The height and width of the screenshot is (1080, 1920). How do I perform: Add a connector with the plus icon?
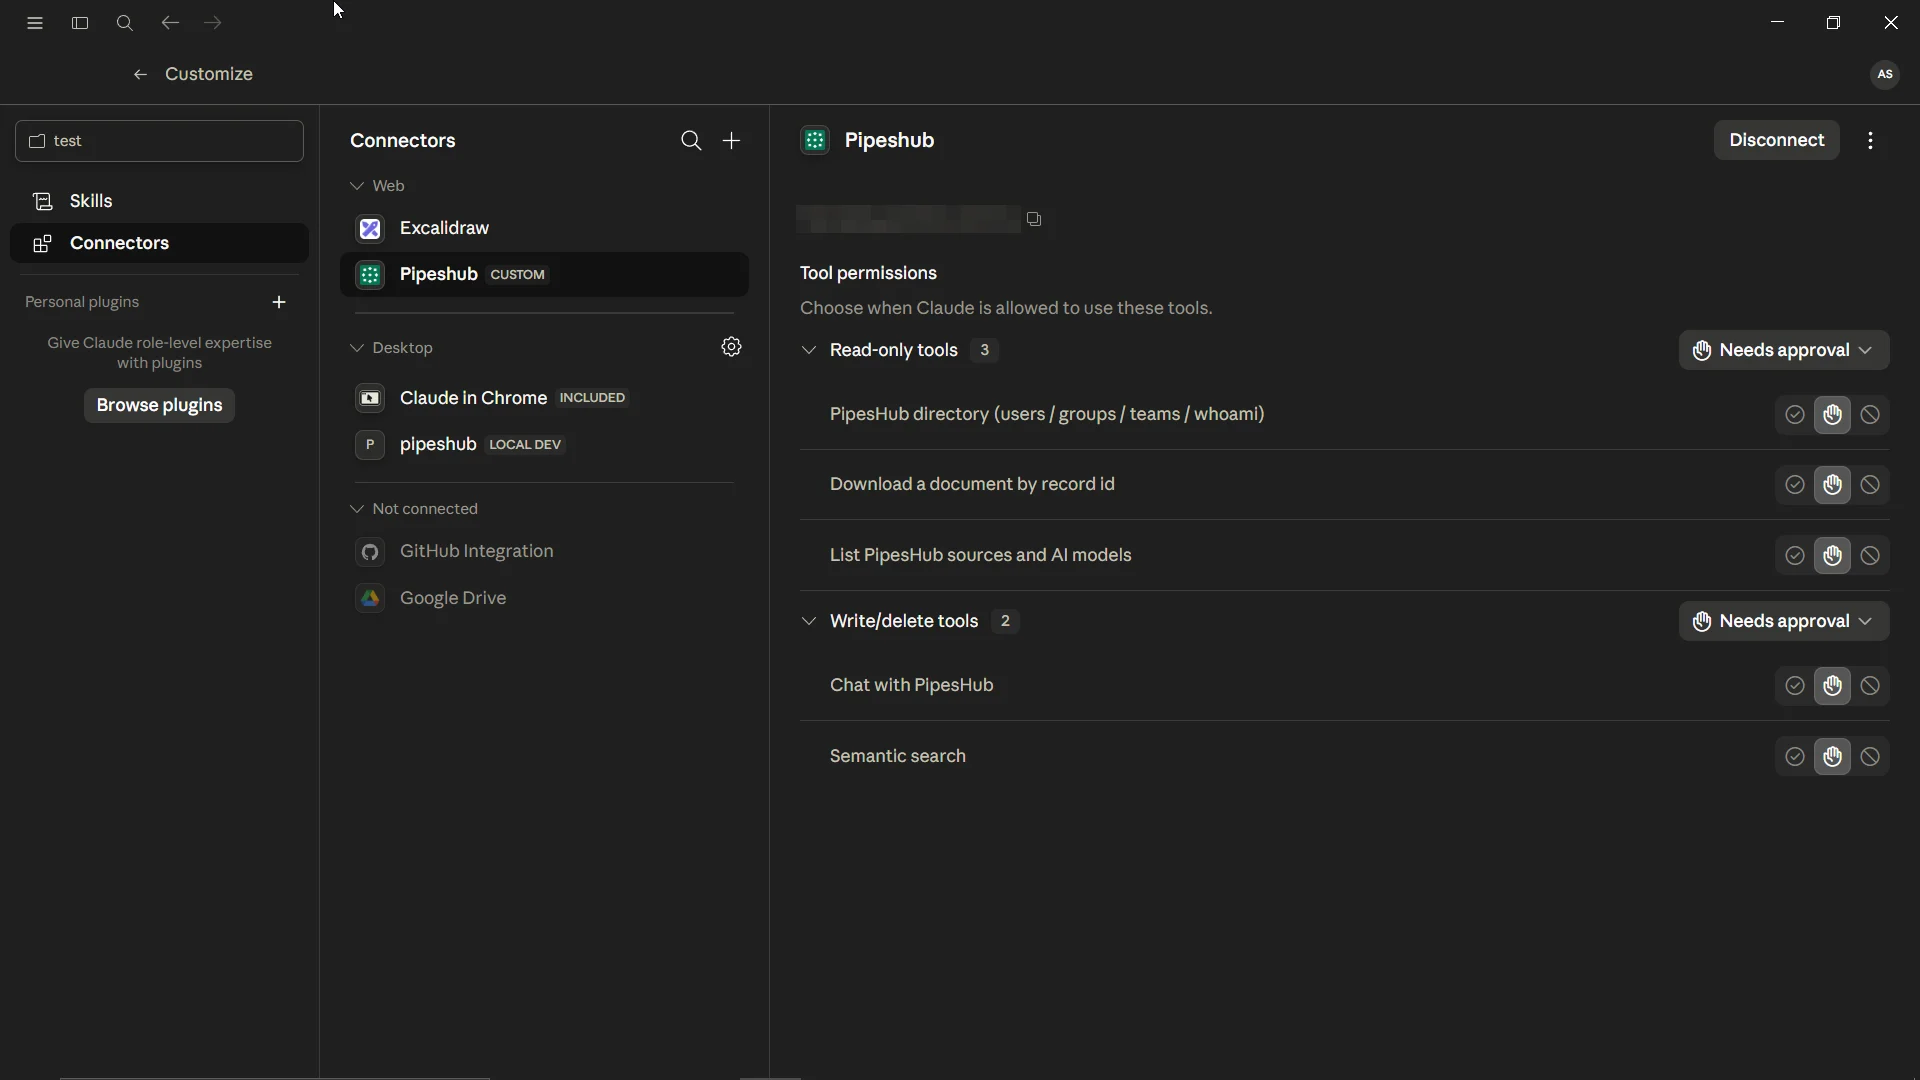pos(732,141)
